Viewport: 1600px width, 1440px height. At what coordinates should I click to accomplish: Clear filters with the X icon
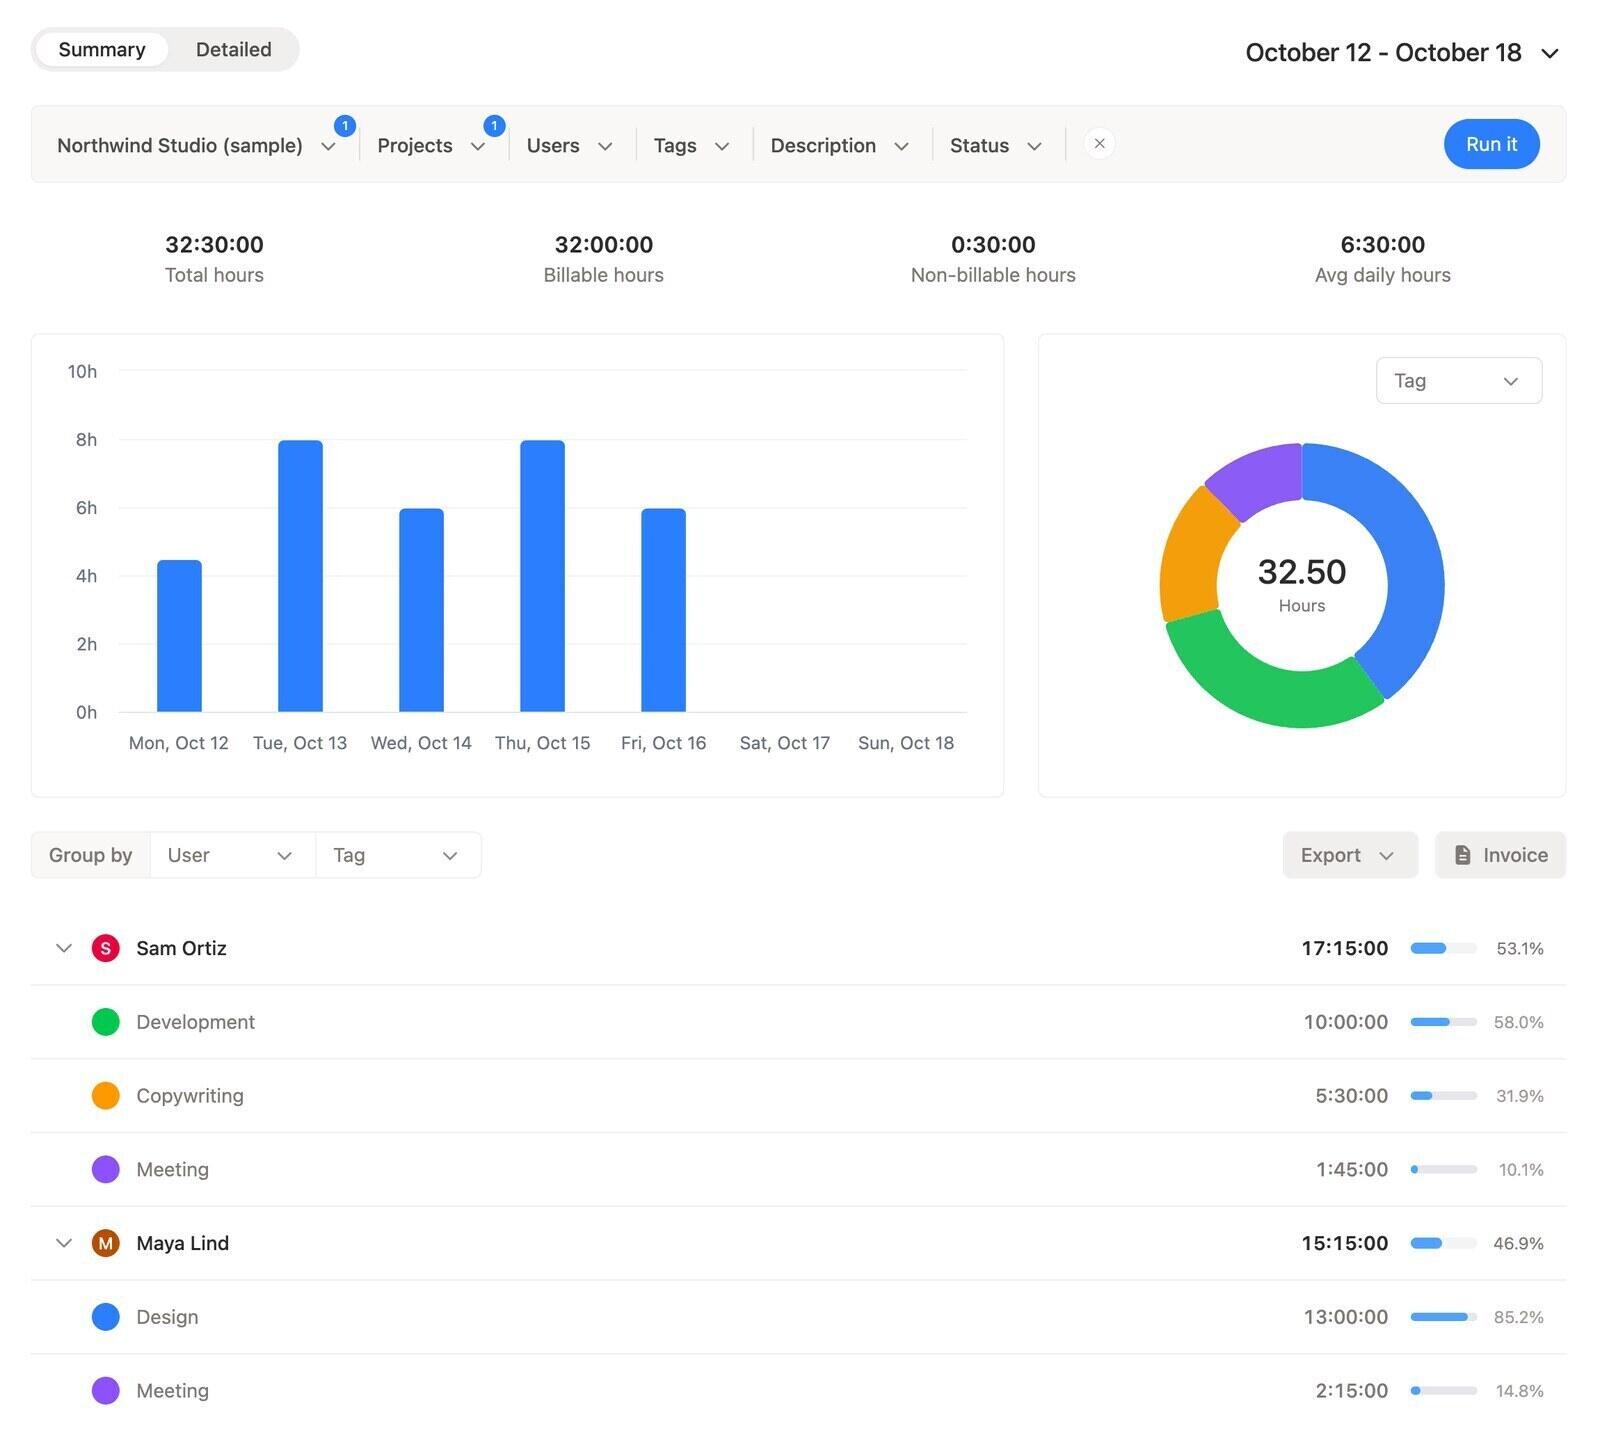click(1099, 144)
